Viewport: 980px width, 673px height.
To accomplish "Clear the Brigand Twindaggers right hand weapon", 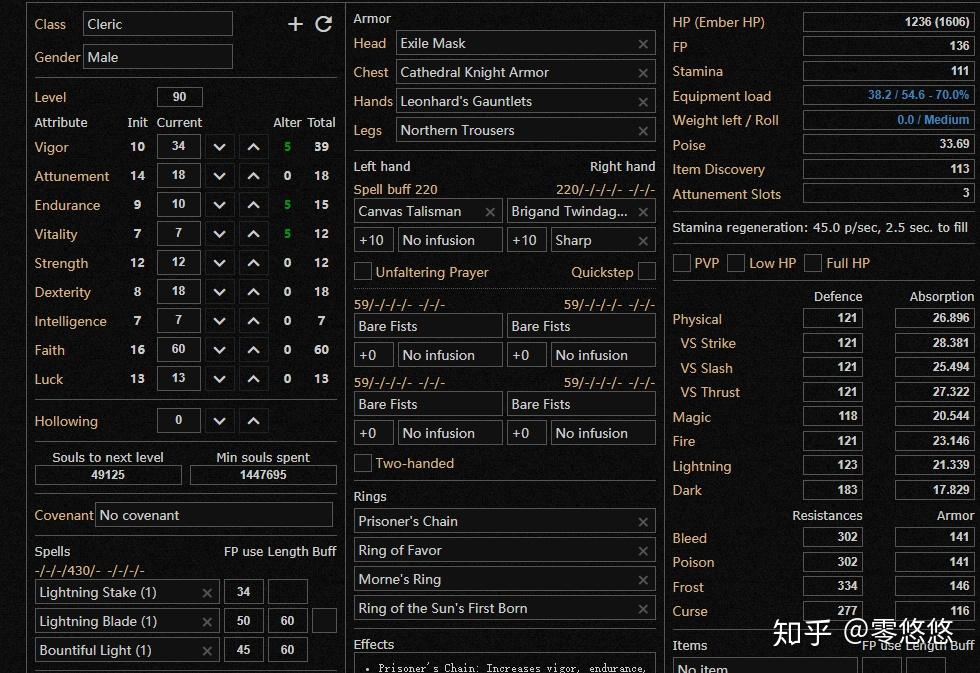I will click(642, 212).
